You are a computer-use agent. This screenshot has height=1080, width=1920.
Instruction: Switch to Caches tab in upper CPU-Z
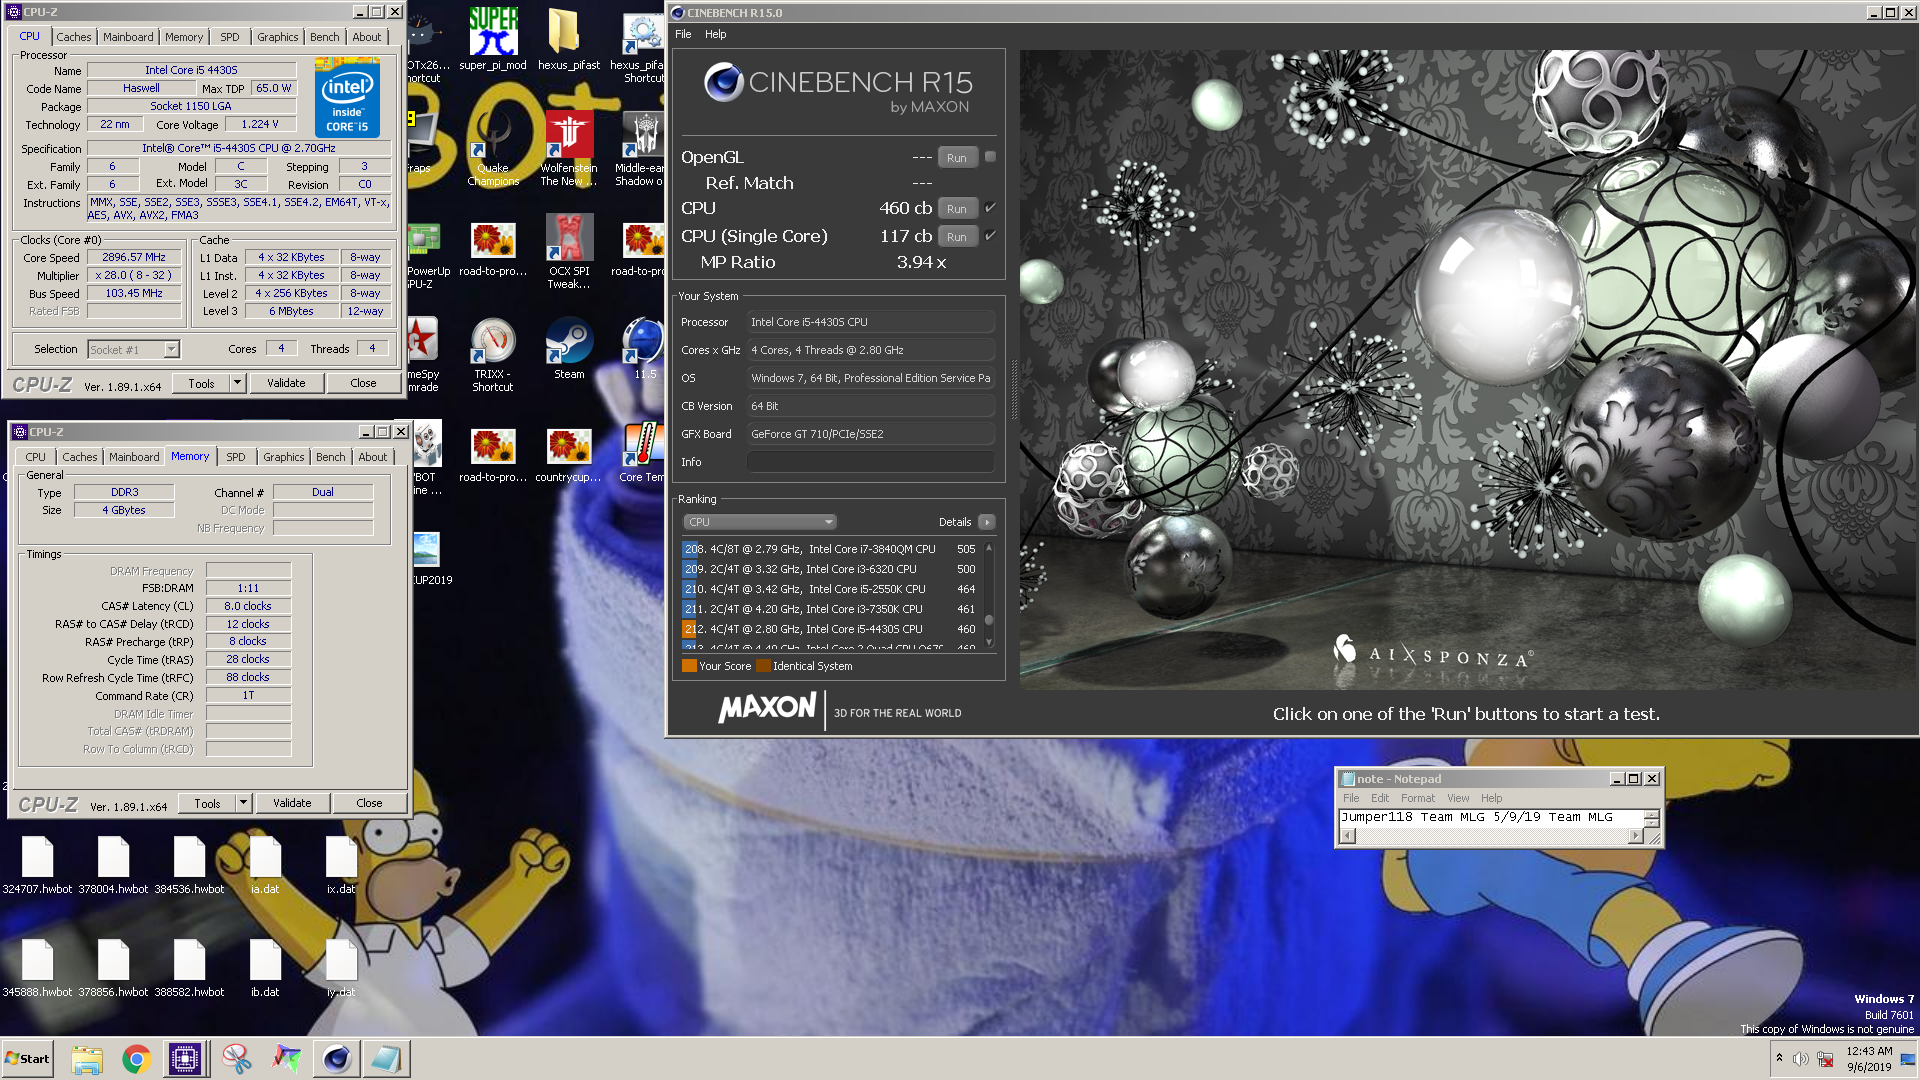coord(73,37)
